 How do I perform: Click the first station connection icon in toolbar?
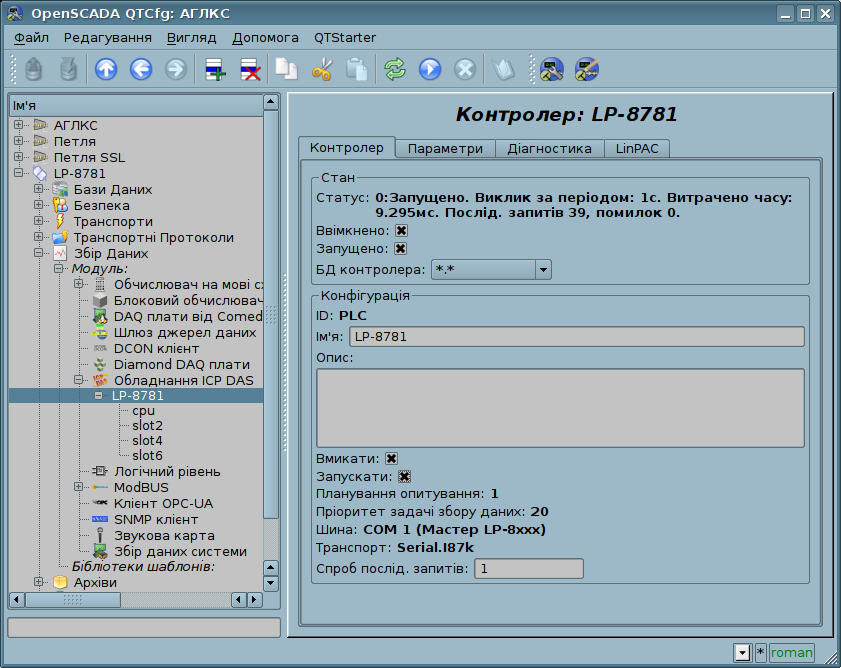coord(551,69)
